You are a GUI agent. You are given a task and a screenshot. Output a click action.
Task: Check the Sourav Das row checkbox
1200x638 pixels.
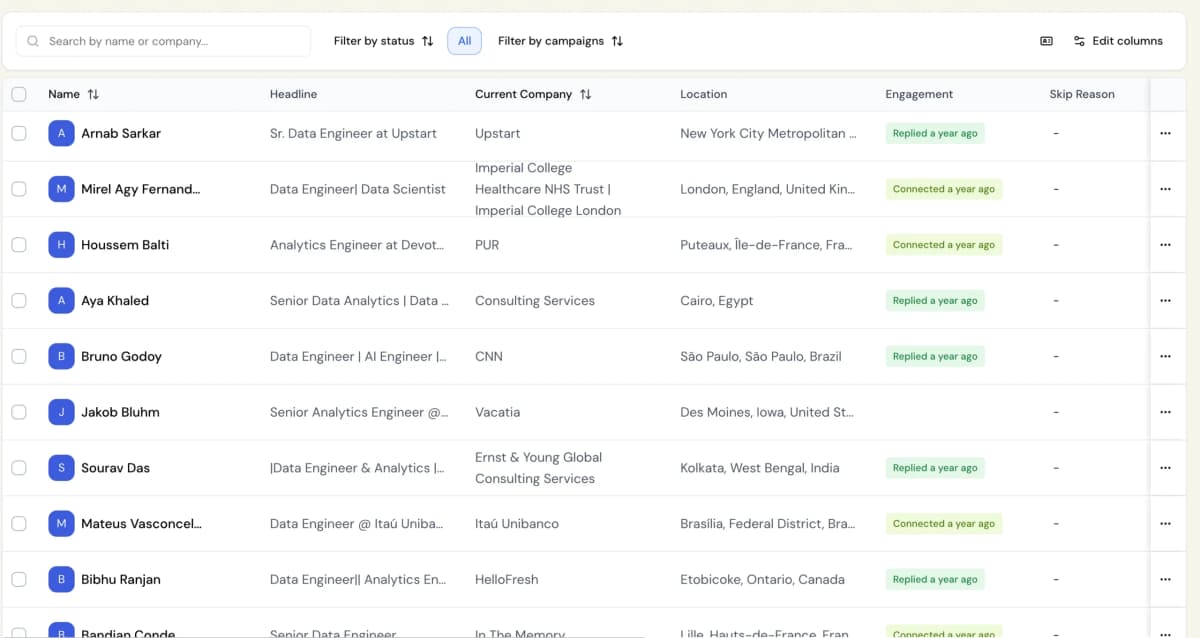click(19, 468)
